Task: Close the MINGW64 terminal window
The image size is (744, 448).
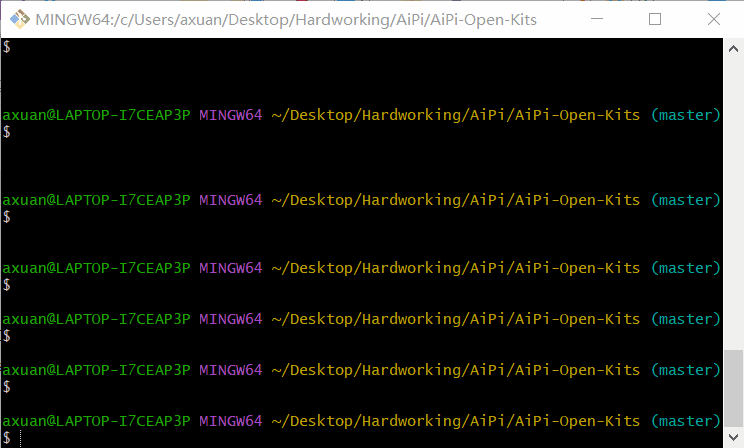Action: (x=714, y=19)
